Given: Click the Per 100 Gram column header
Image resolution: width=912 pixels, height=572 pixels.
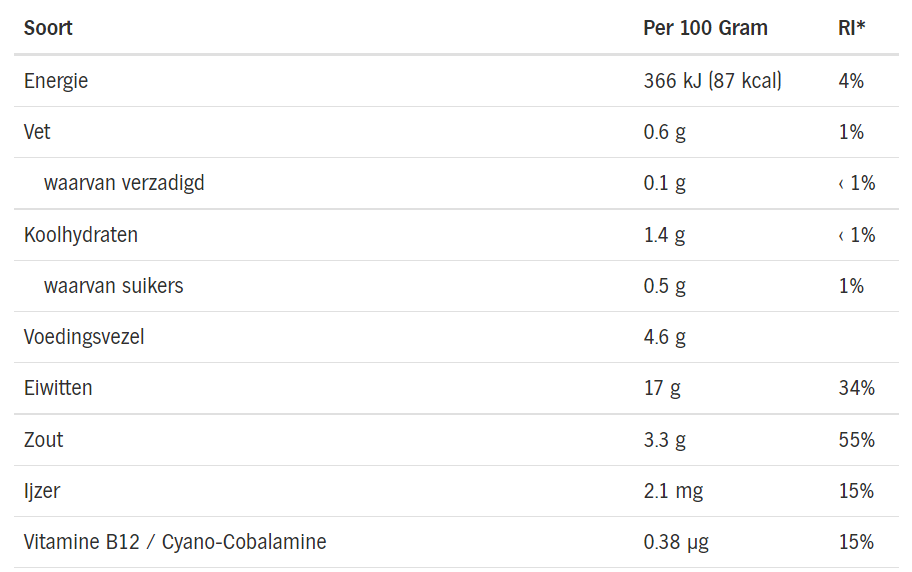Looking at the screenshot, I should tap(705, 28).
